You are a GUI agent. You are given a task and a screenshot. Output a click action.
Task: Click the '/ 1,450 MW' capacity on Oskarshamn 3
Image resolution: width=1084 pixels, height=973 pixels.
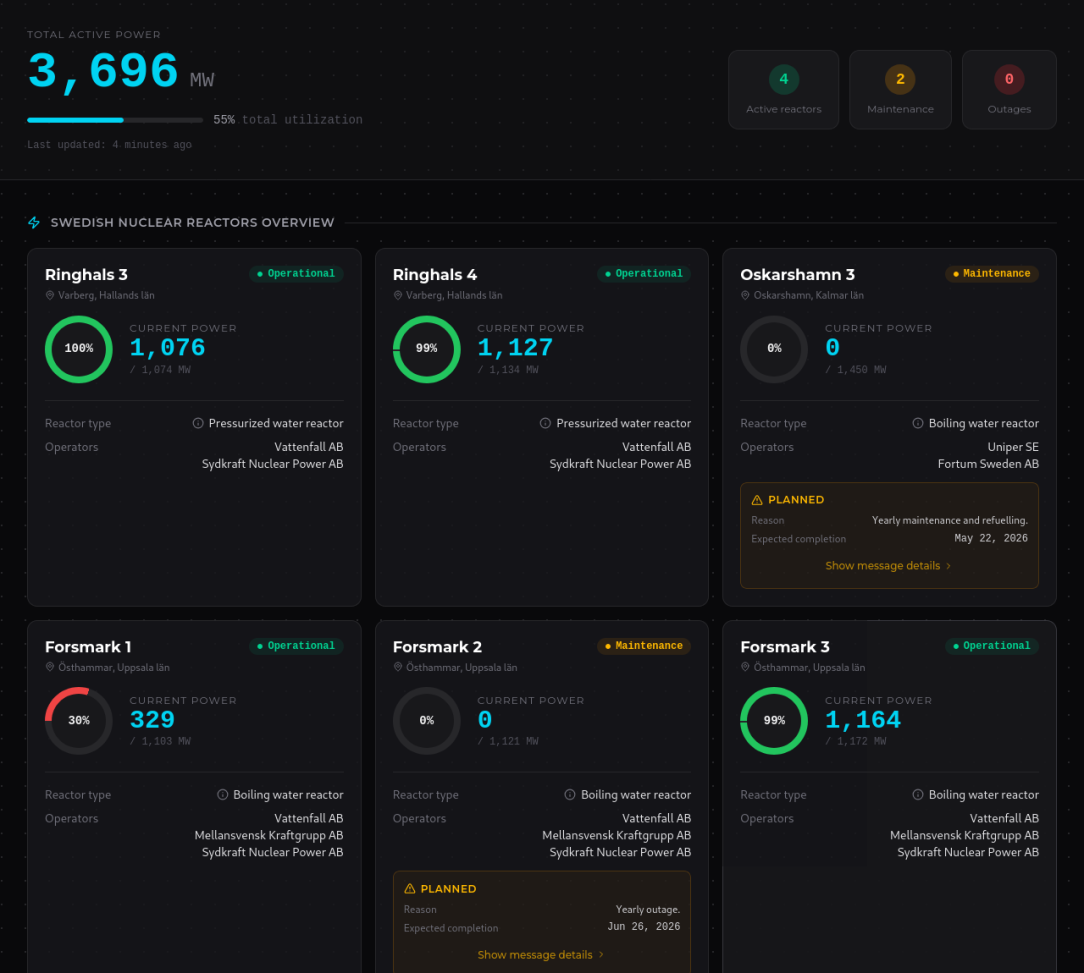point(855,370)
